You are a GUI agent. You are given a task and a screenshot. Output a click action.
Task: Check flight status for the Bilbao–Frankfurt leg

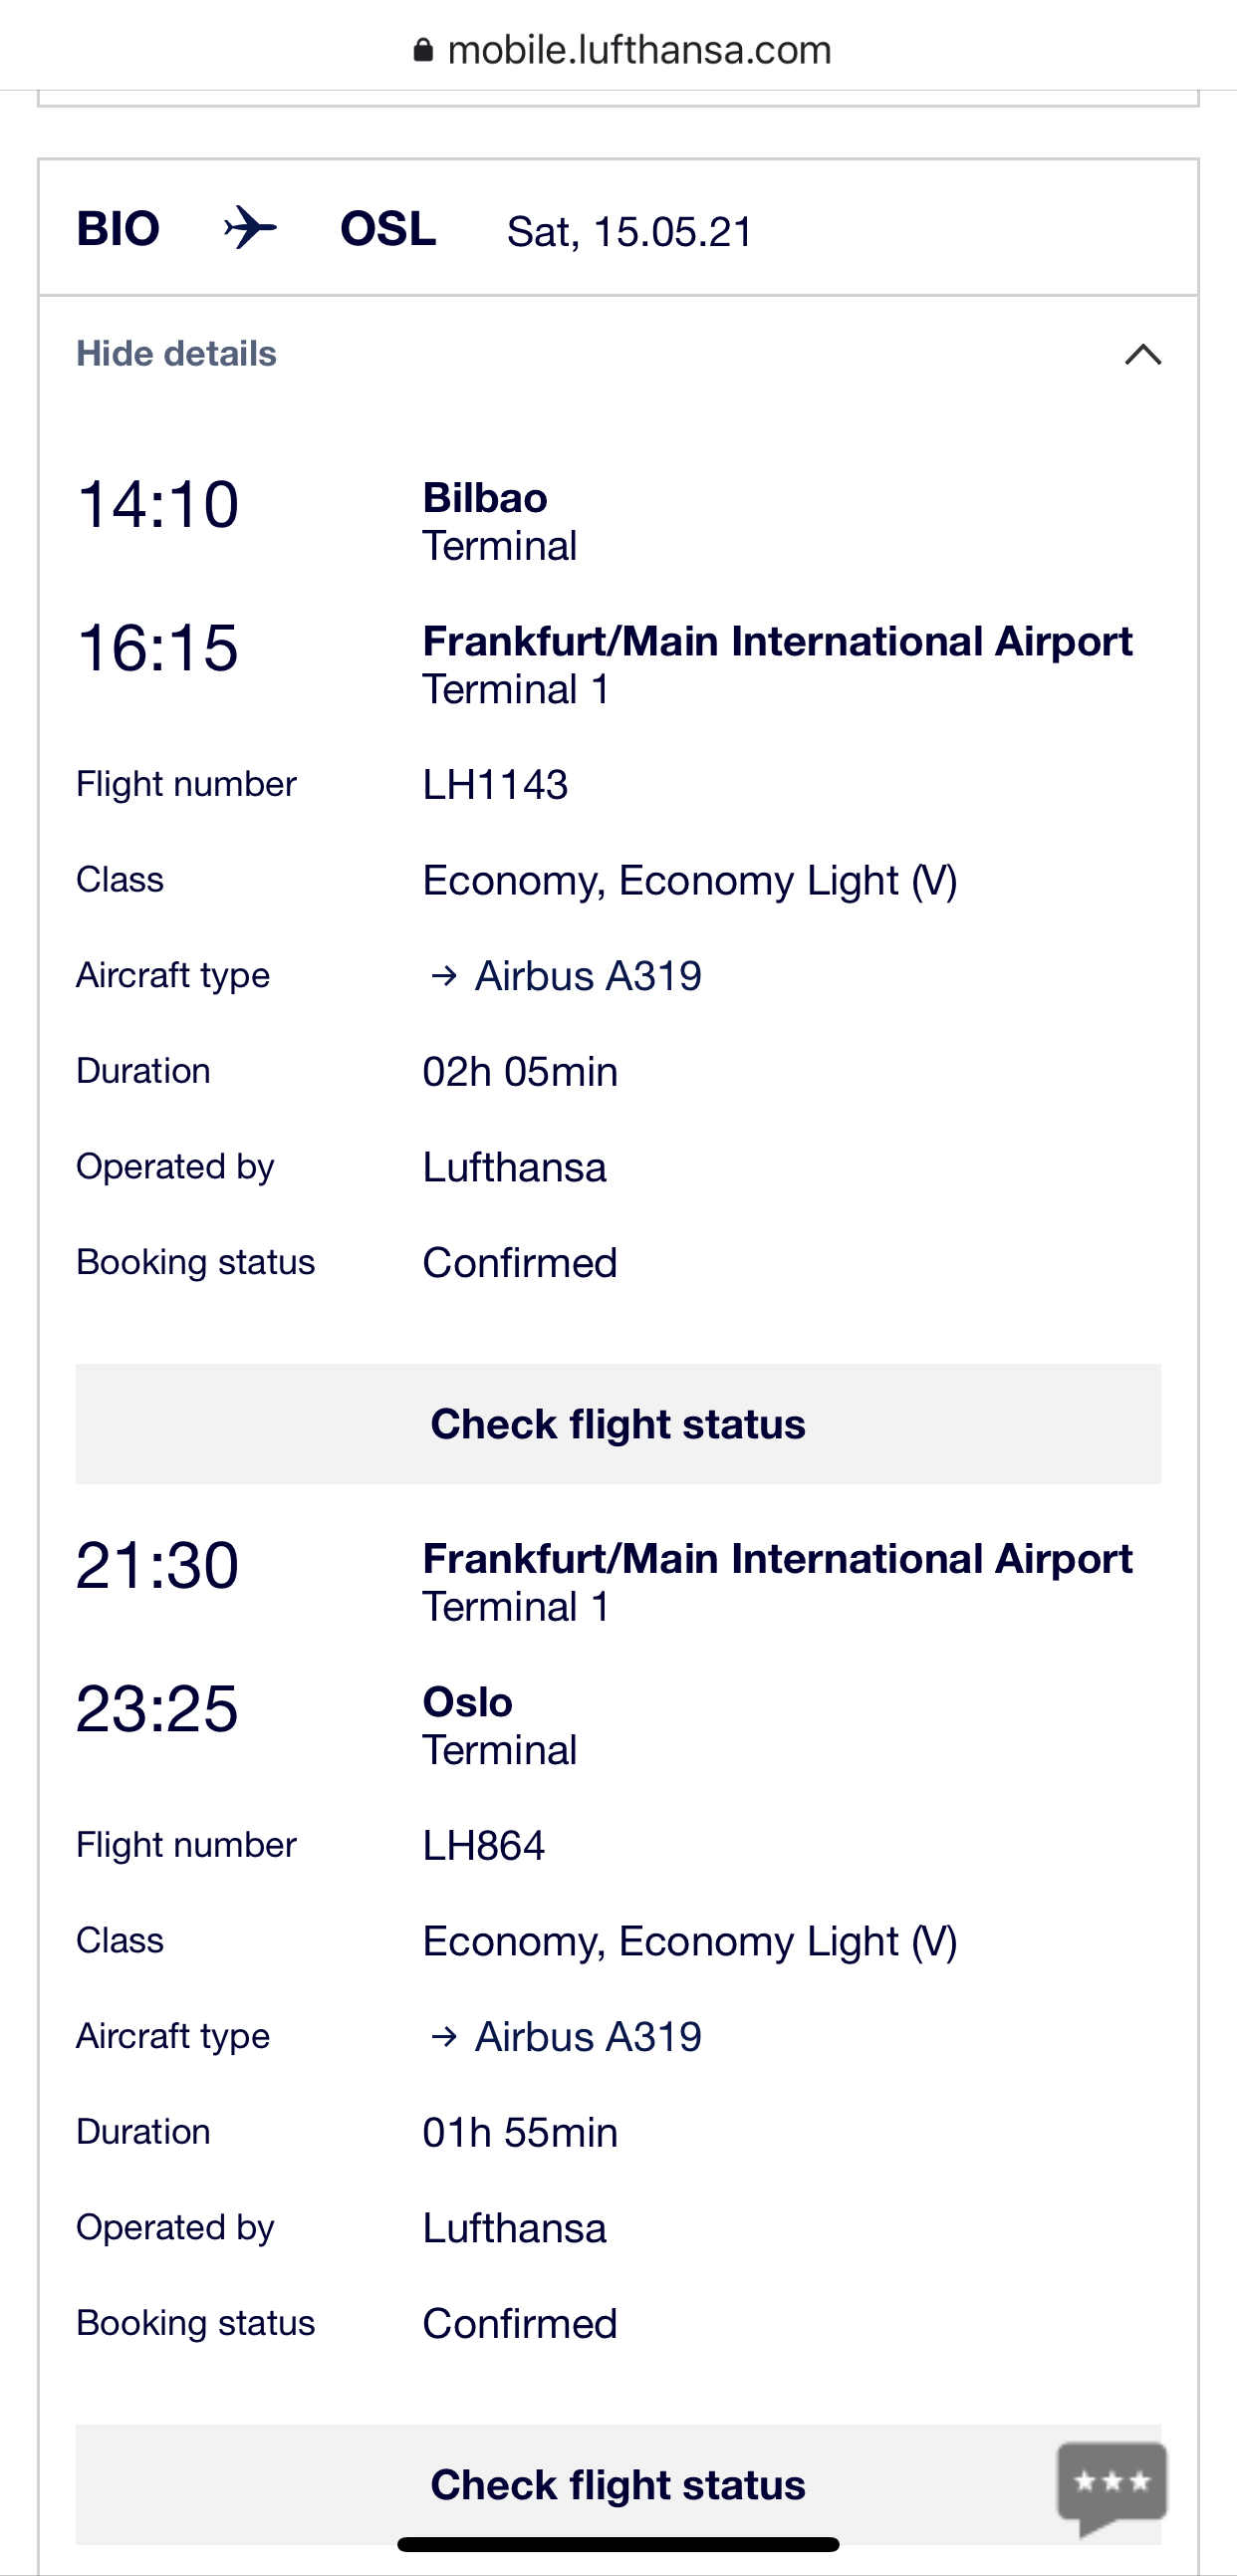618,1424
